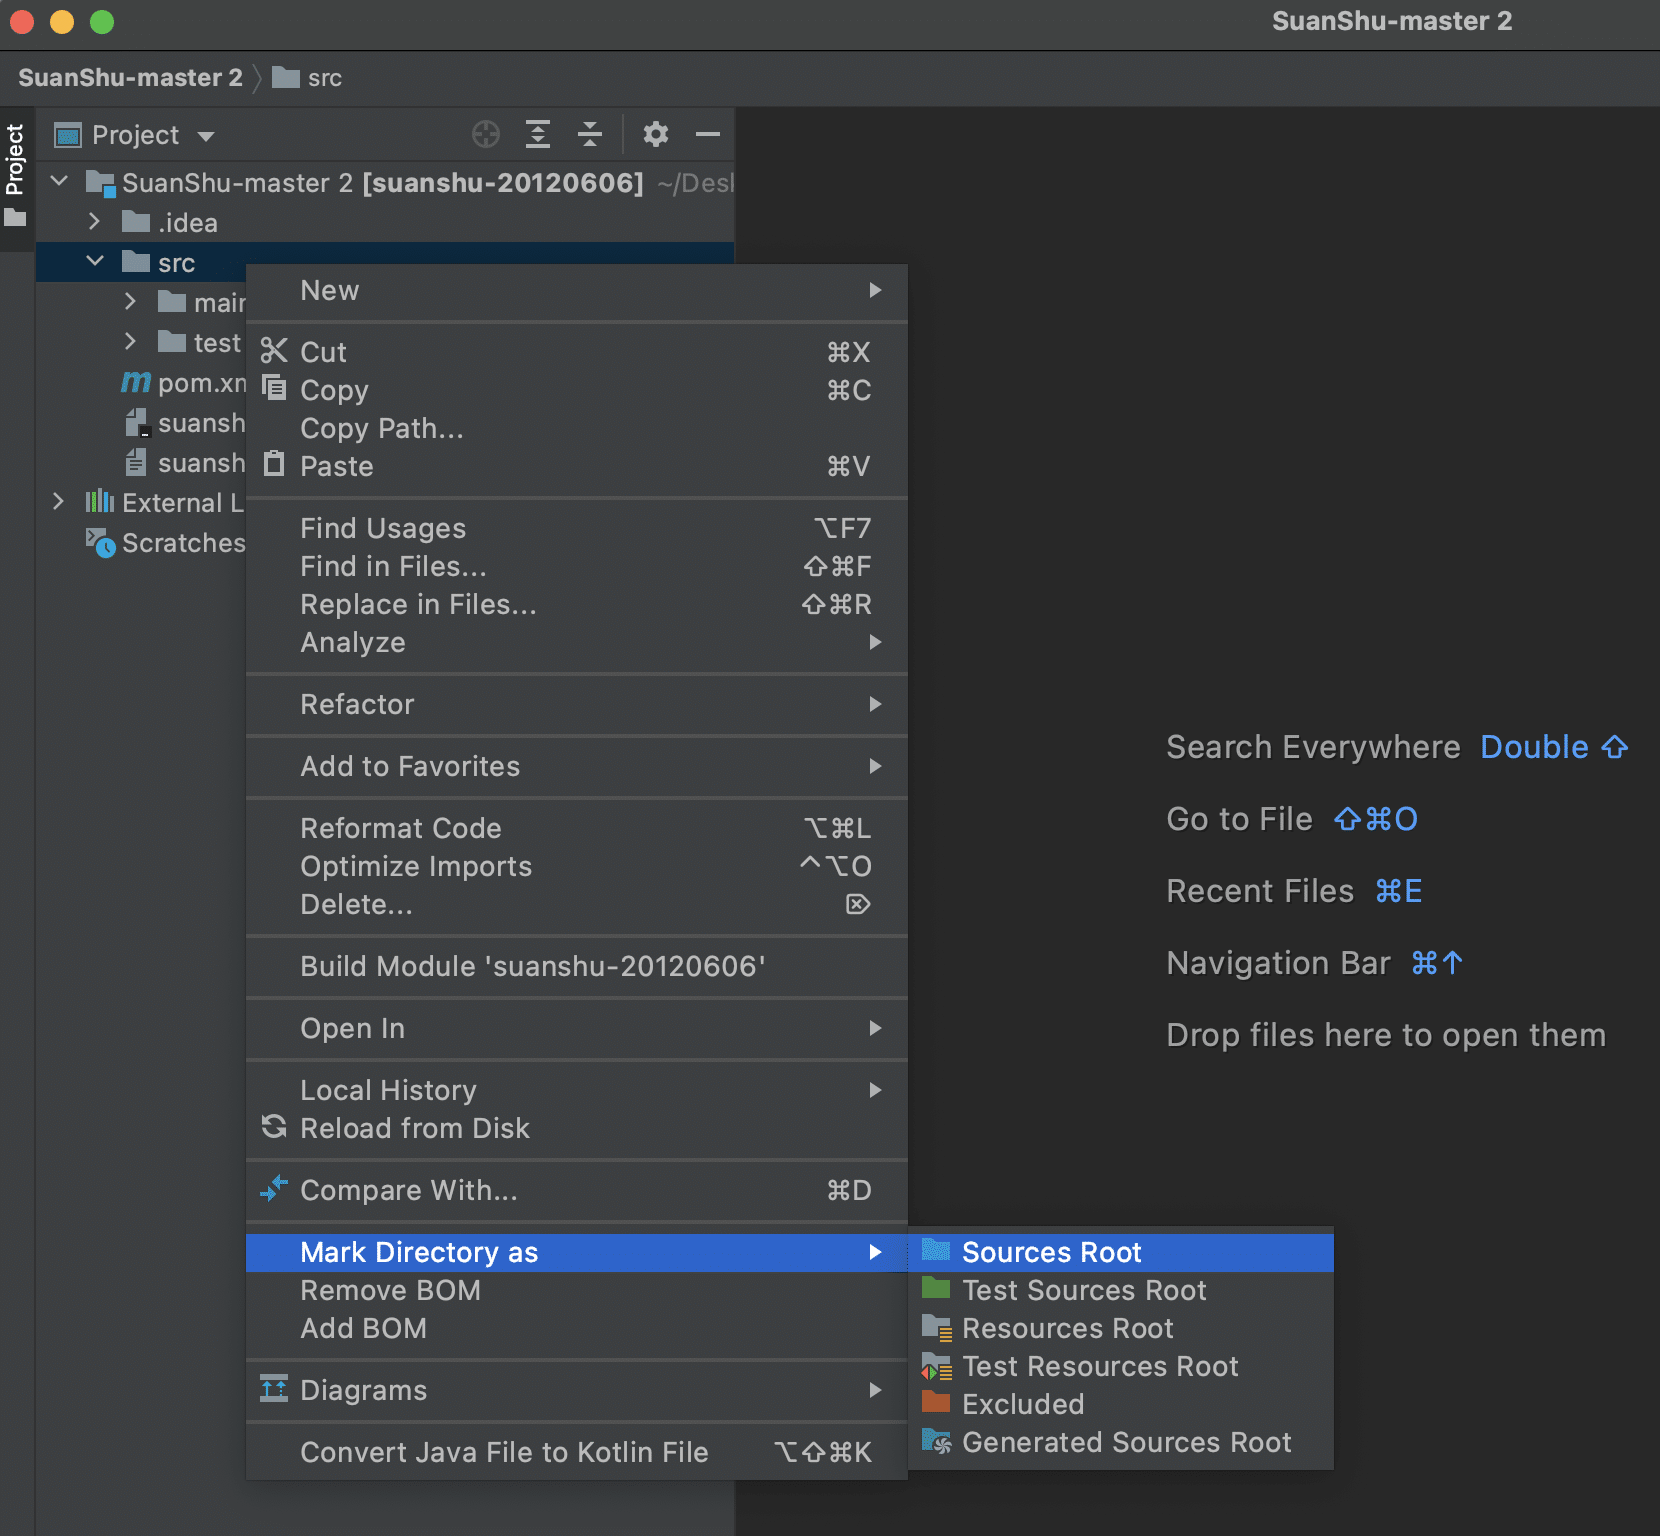The width and height of the screenshot is (1660, 1536).
Task: Click the Paste clipboard icon
Action: [x=274, y=464]
